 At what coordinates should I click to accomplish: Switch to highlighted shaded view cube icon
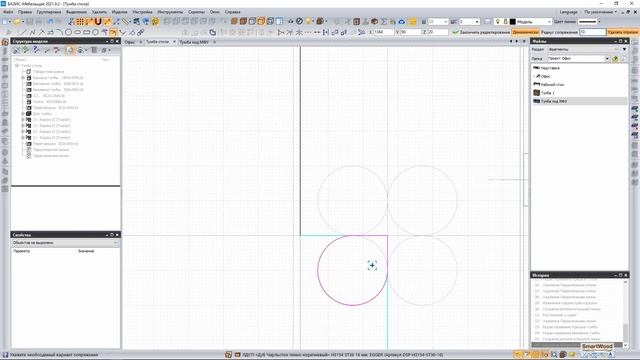261,21
